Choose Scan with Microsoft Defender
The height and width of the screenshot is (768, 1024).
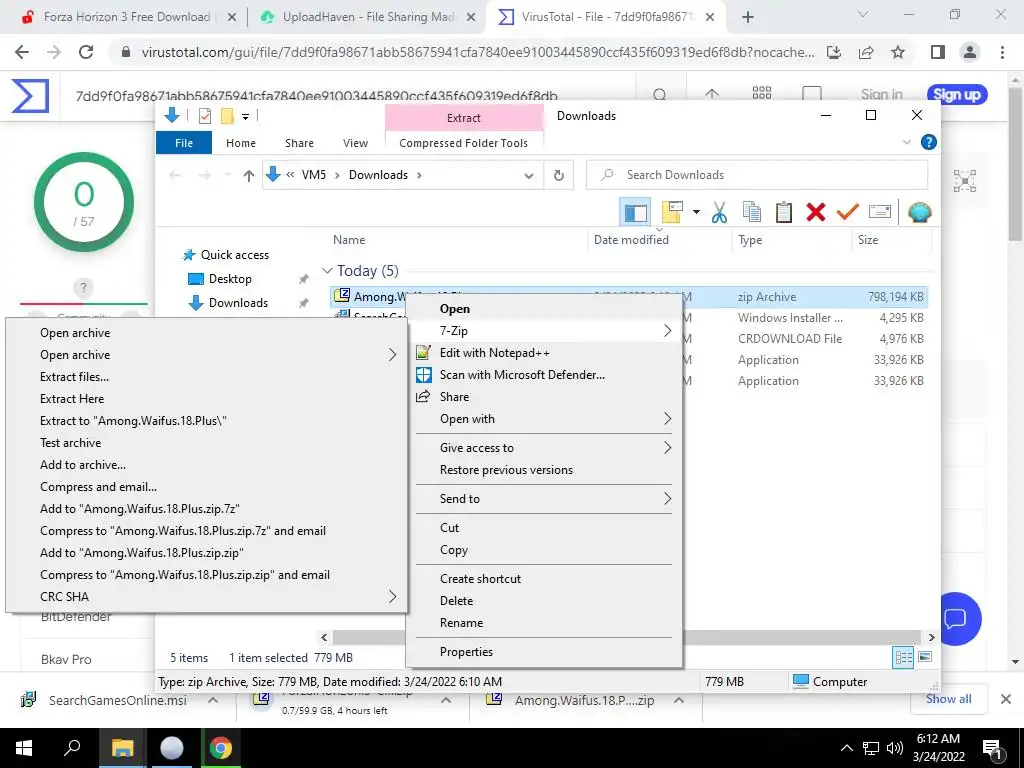coord(543,375)
